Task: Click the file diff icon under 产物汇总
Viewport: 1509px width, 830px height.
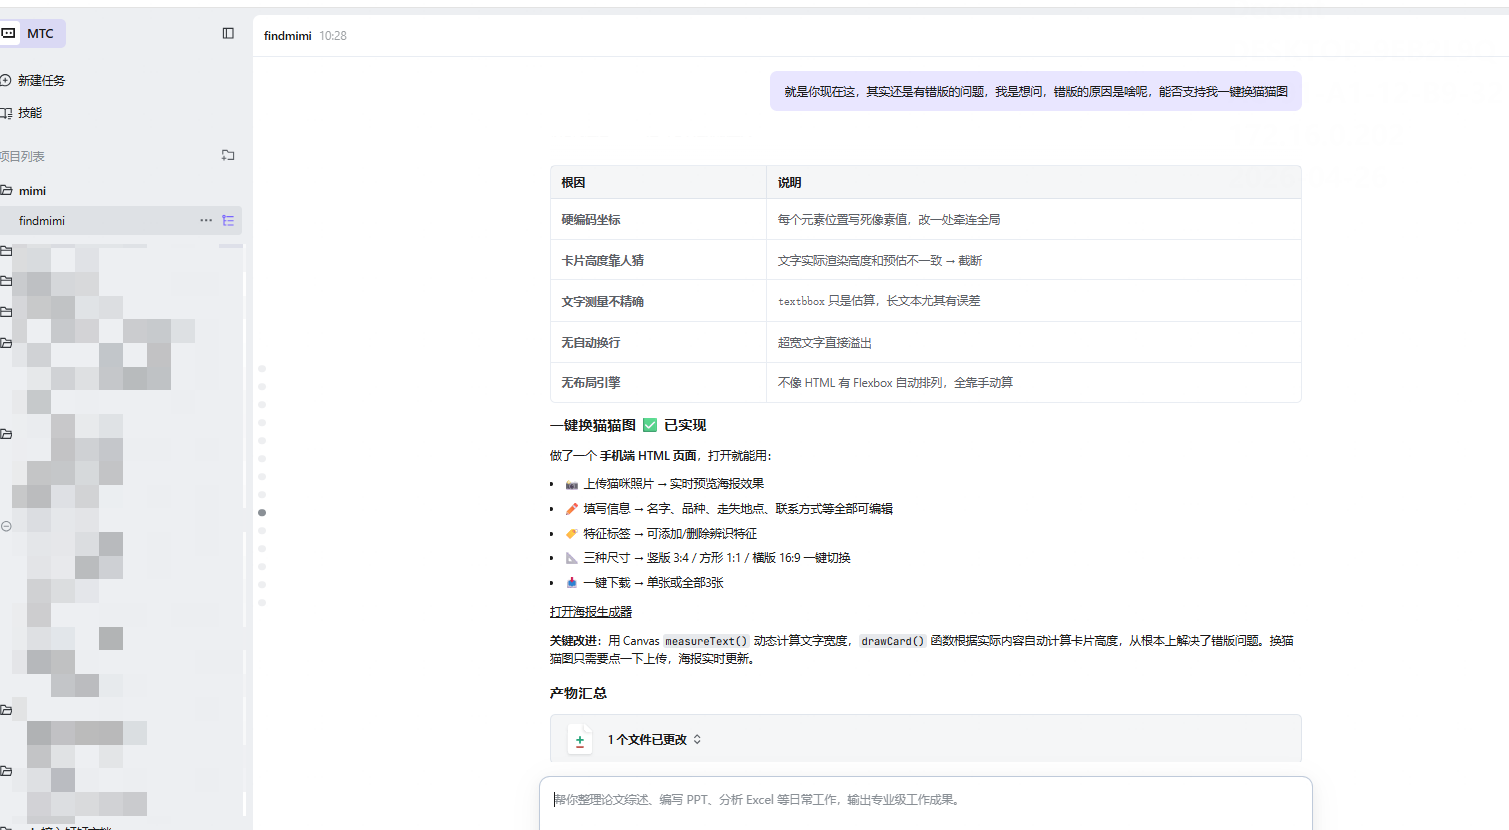Action: pyautogui.click(x=580, y=740)
